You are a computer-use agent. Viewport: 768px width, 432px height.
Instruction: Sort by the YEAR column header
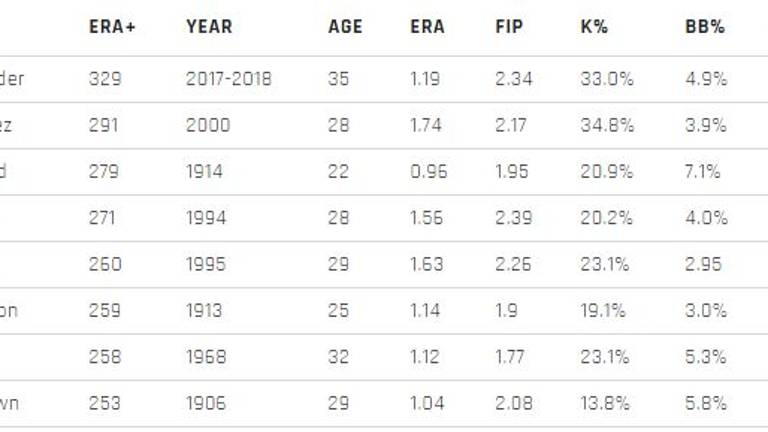[x=209, y=27]
